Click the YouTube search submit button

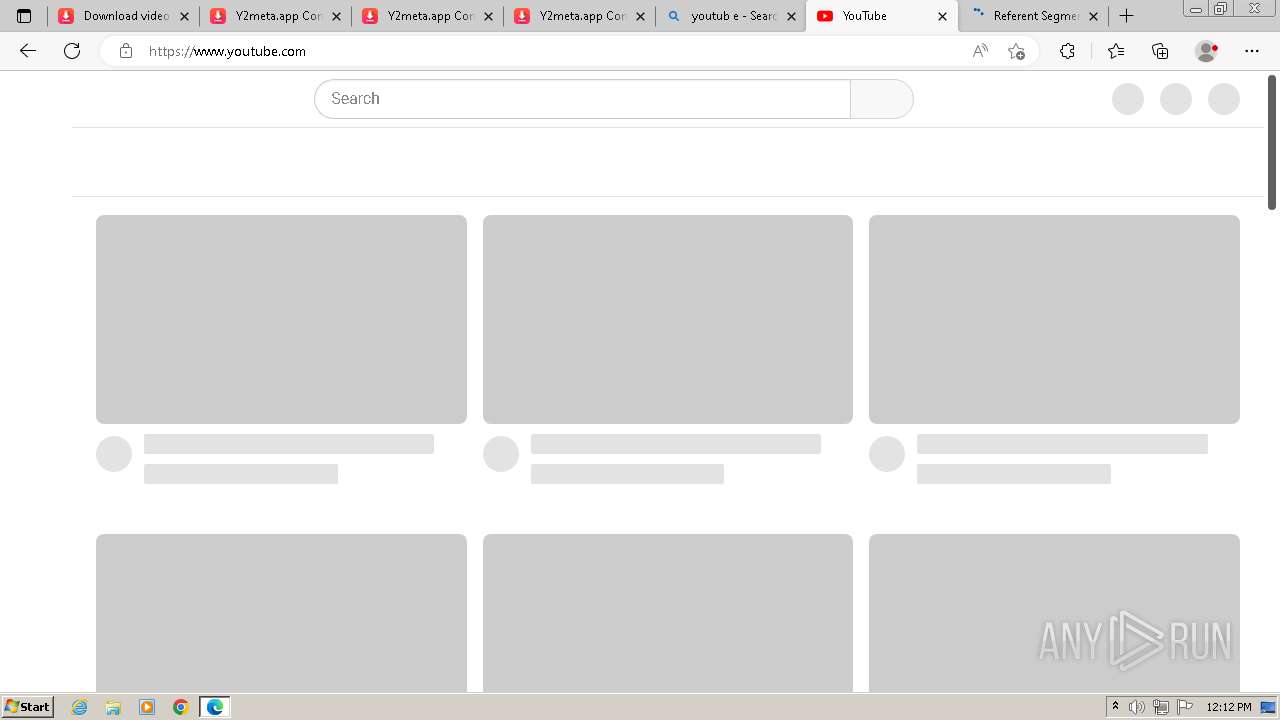click(881, 99)
